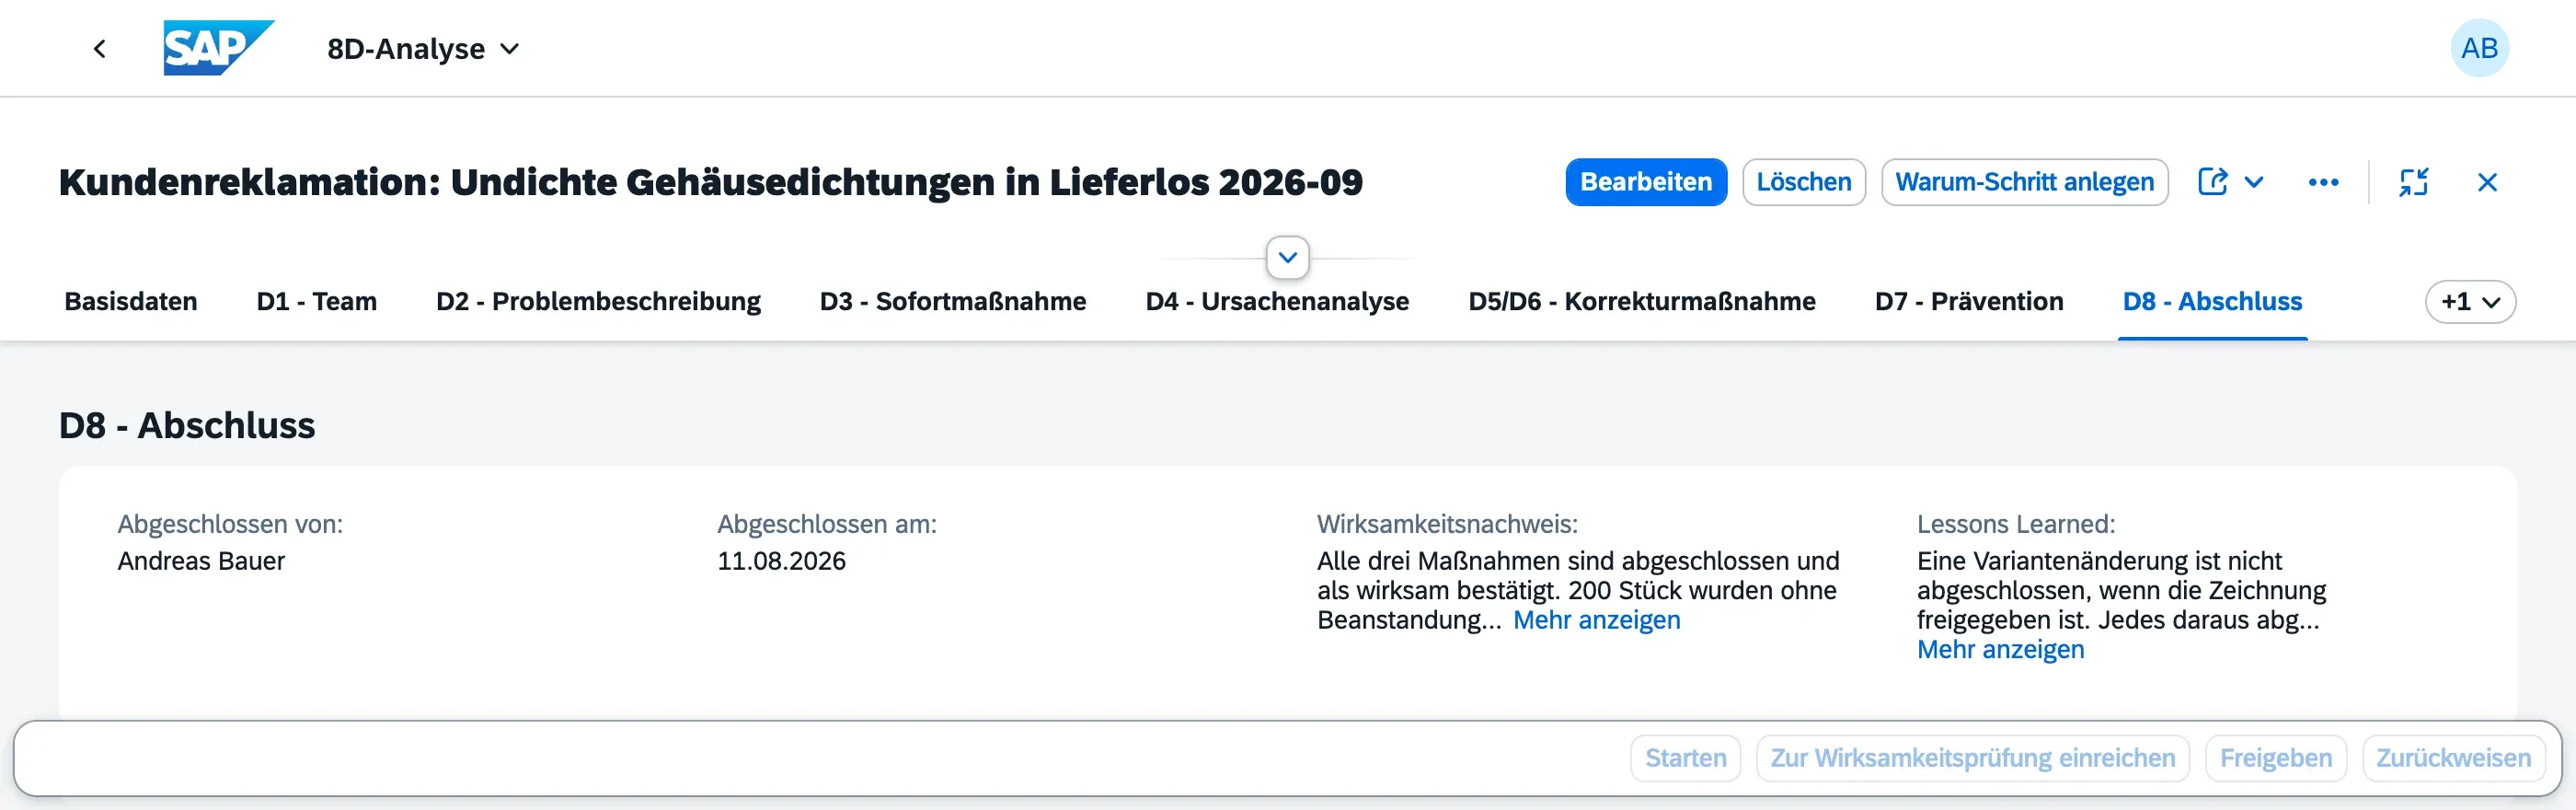This screenshot has width=2576, height=810.
Task: Close the 8D analysis page
Action: click(x=2487, y=182)
